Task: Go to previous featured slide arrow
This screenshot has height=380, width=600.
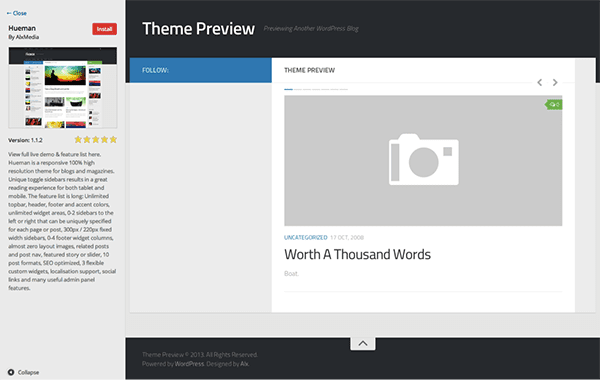Action: pyautogui.click(x=540, y=82)
